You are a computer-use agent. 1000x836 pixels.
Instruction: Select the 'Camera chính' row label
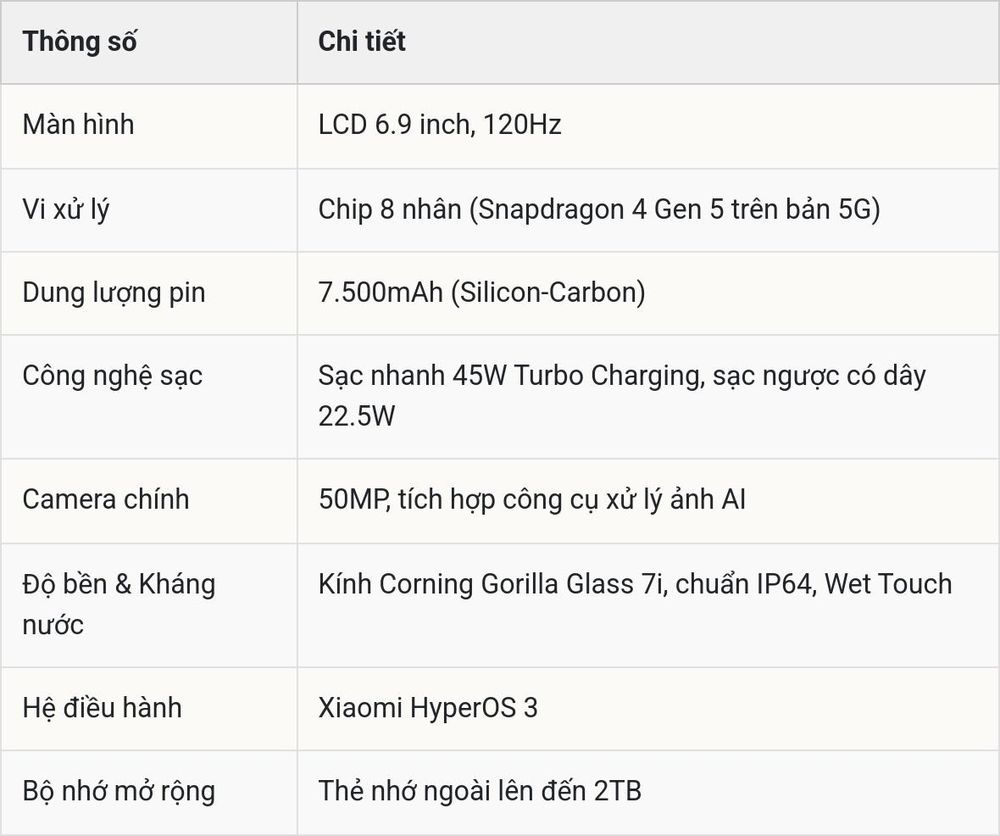pyautogui.click(x=106, y=499)
